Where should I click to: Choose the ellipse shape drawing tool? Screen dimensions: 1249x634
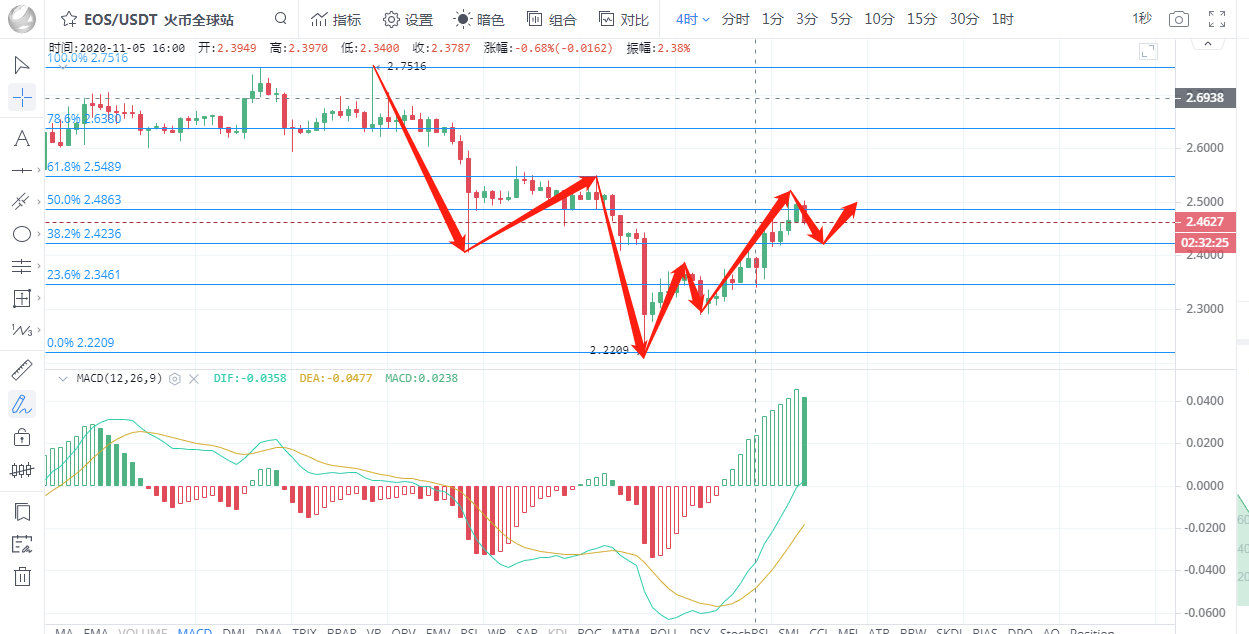click(22, 234)
